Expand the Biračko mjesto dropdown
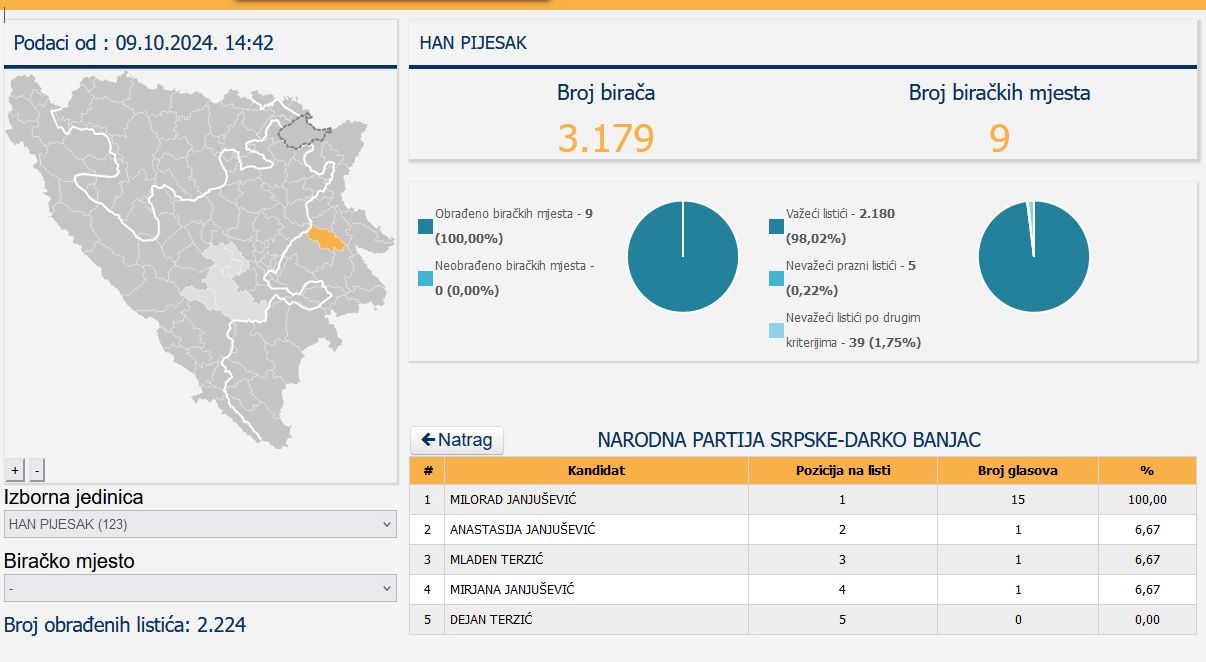 [200, 589]
